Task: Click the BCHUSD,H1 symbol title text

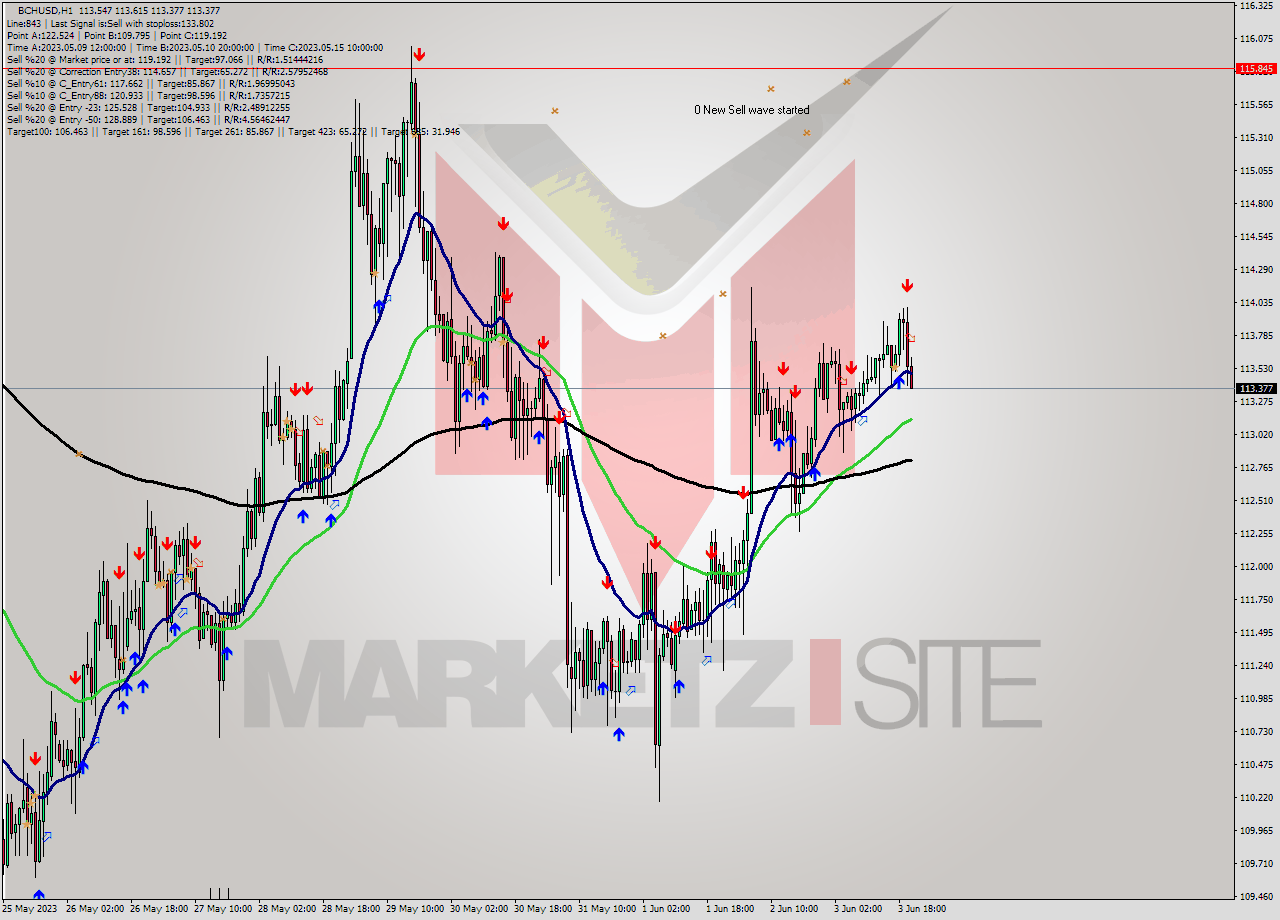Action: (x=46, y=10)
